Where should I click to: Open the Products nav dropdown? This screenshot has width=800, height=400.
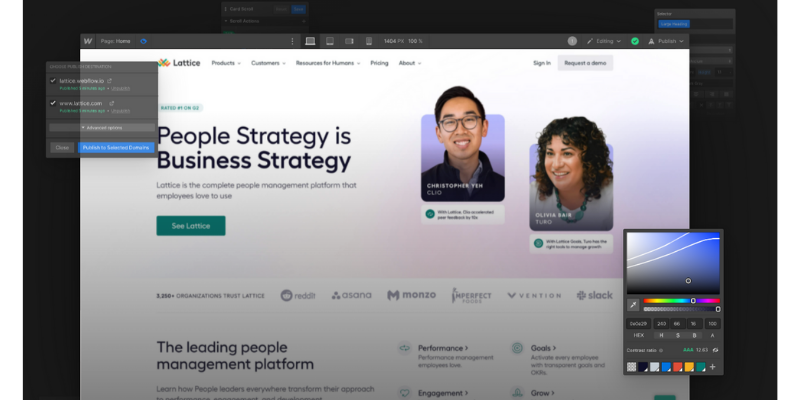pos(226,63)
